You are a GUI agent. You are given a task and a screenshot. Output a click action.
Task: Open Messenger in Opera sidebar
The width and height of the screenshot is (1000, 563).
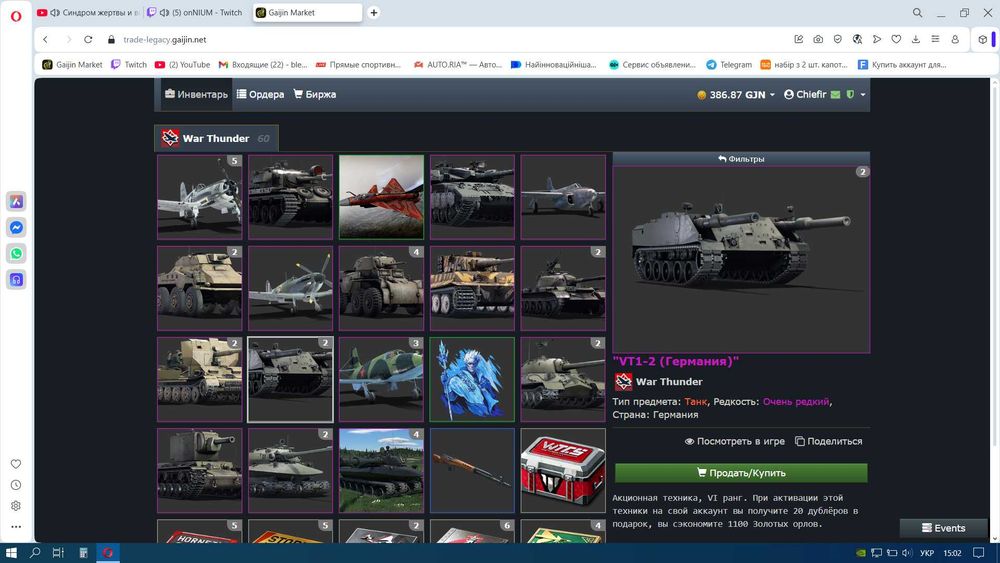pos(17,228)
